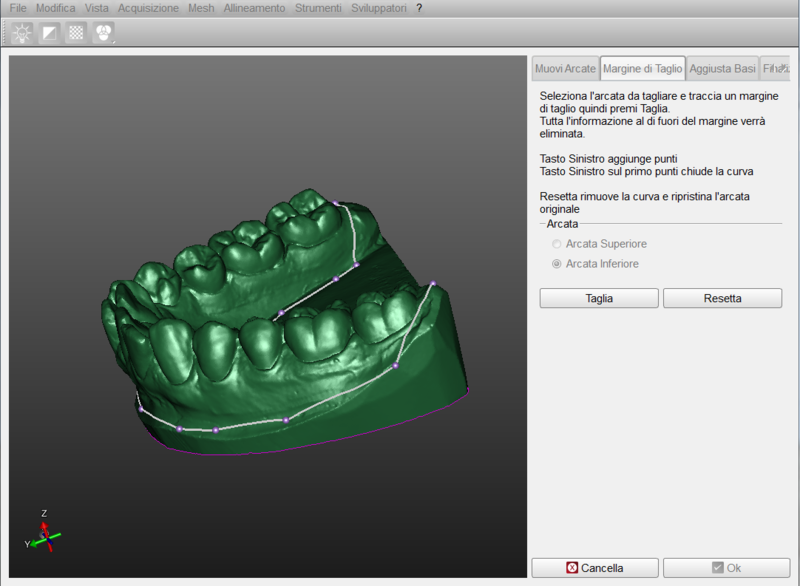
Task: Open the three-circle color mode icon
Action: point(103,33)
